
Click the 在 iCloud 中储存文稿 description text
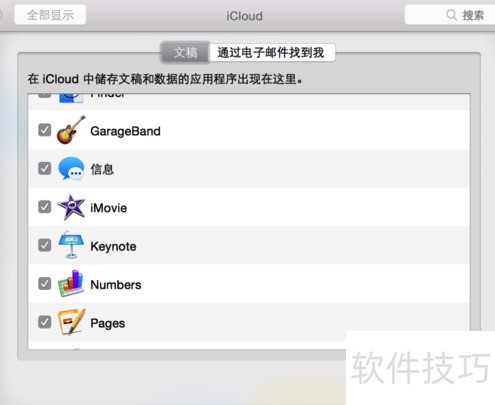click(165, 79)
